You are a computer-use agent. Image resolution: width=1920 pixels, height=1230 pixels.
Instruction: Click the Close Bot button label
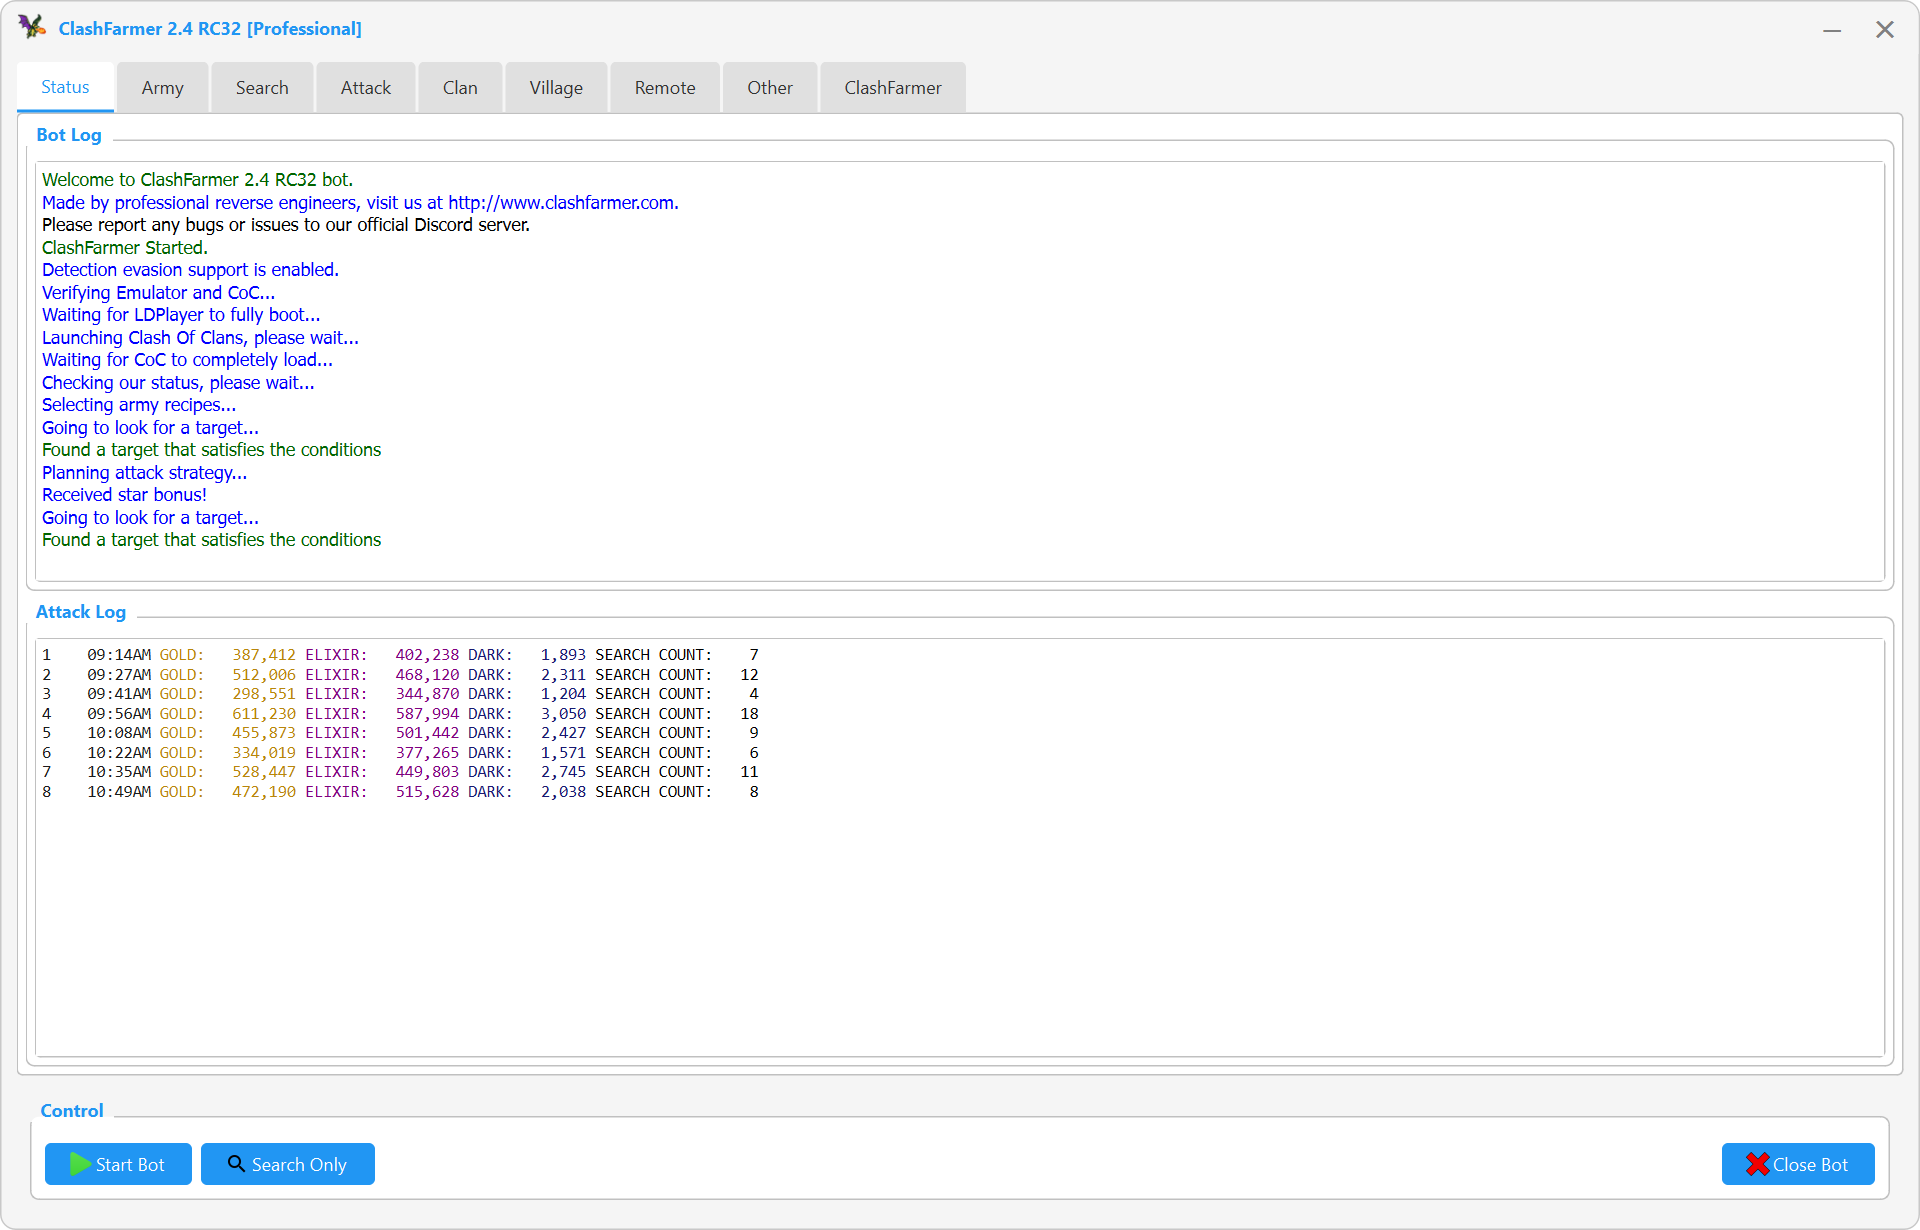[x=1810, y=1165]
